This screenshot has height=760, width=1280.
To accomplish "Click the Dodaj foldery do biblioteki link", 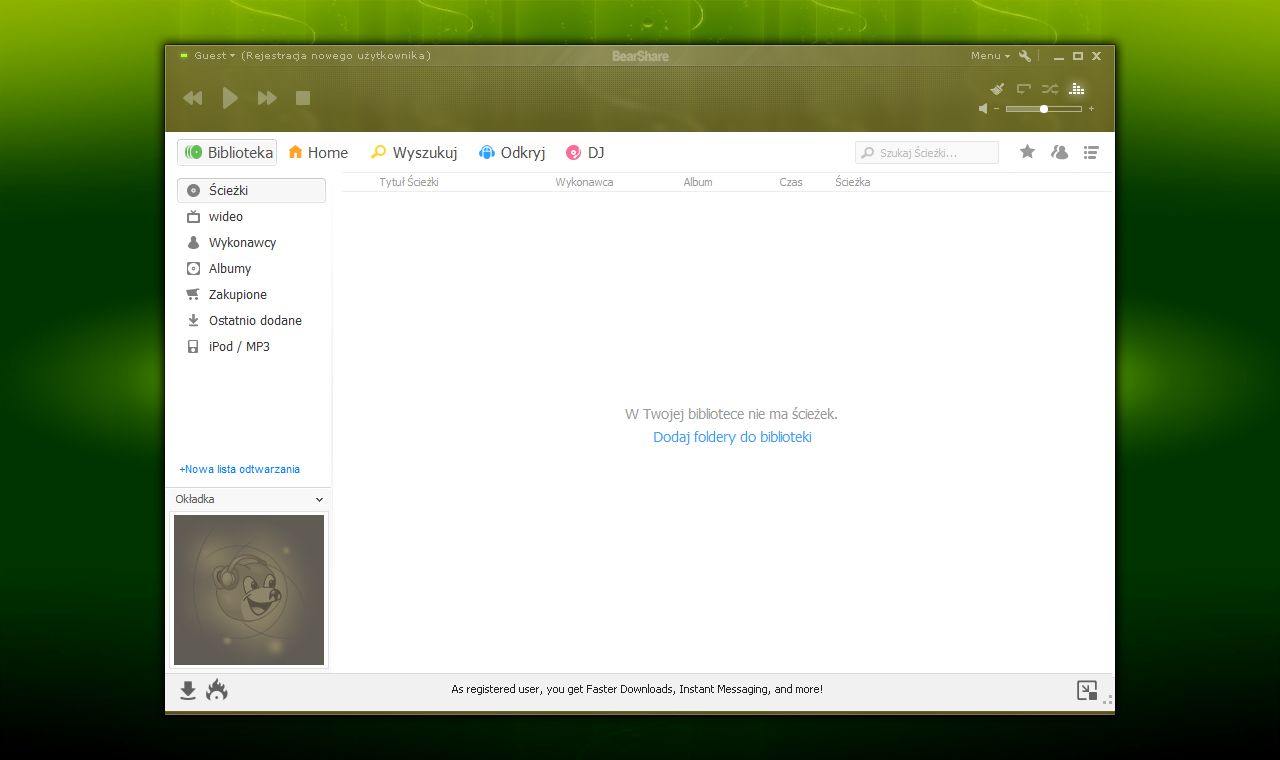I will (x=732, y=437).
